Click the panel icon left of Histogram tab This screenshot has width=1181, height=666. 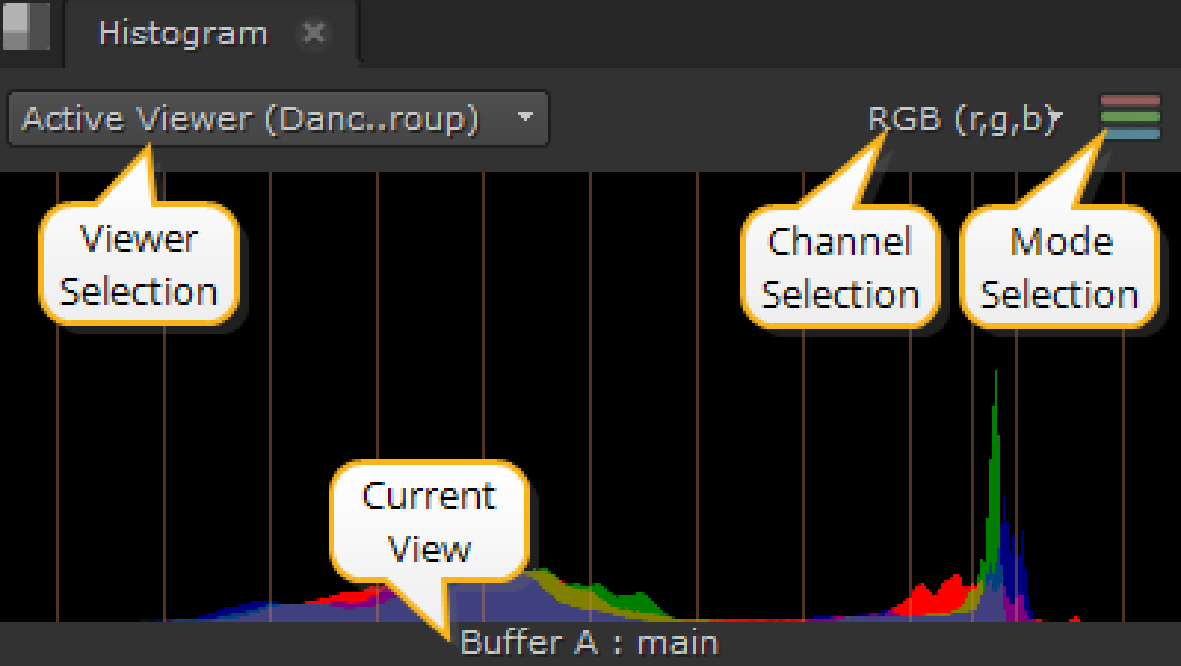click(25, 27)
